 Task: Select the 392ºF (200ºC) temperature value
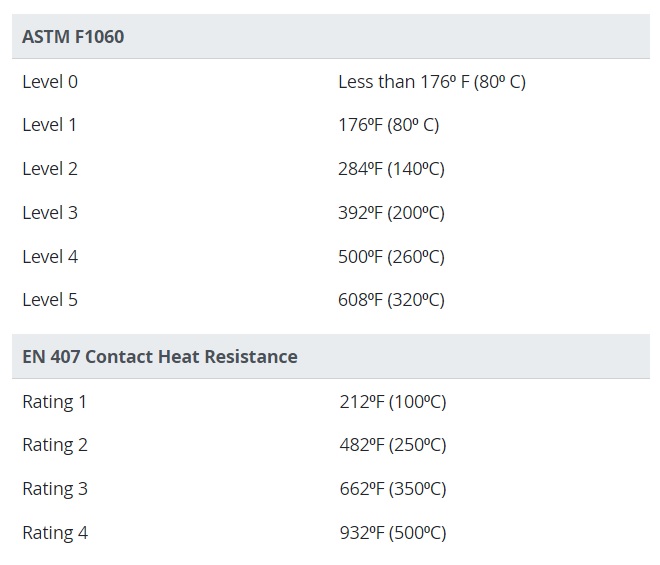(391, 213)
